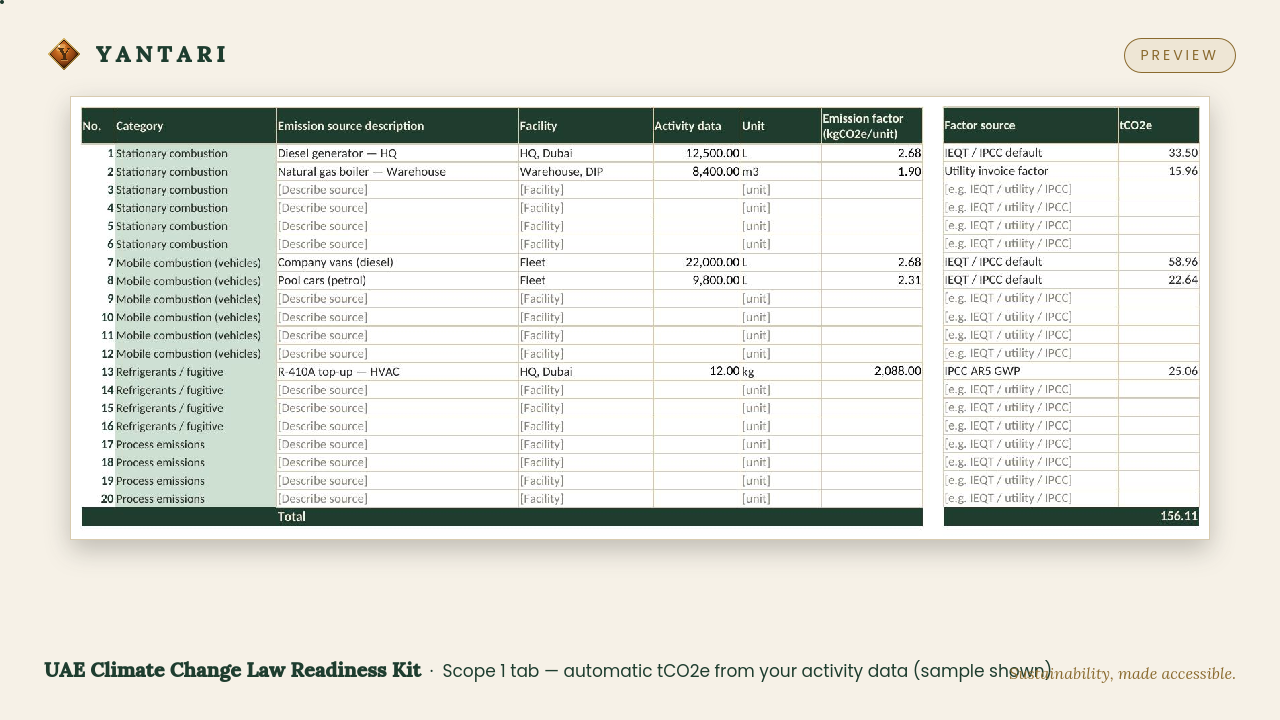Click the UAE Climate Change Law Readiness Kit title

[233, 670]
